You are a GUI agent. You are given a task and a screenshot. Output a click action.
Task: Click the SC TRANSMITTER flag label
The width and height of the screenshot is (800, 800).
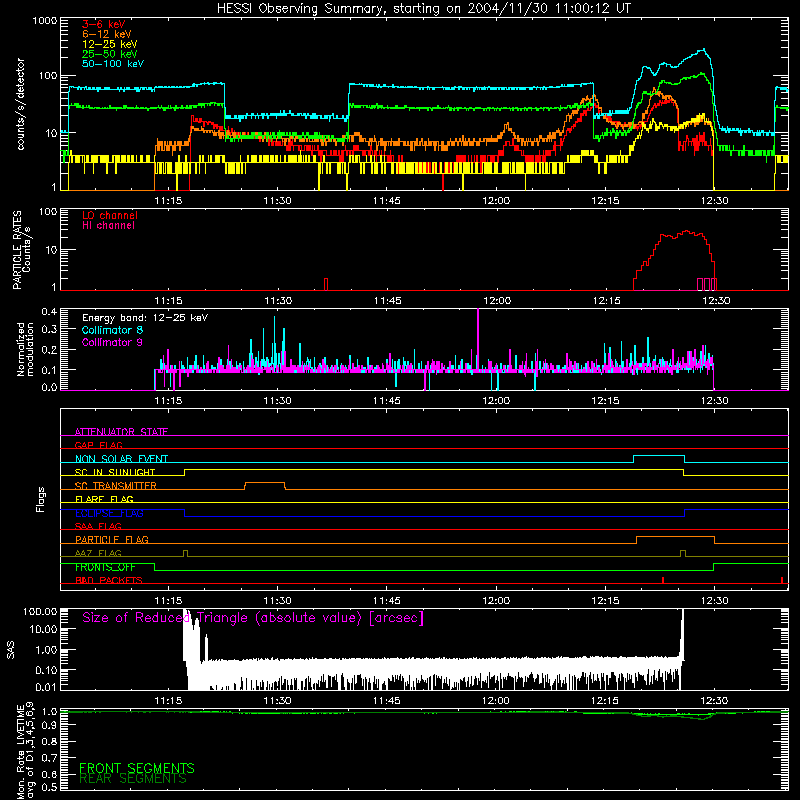coord(116,485)
